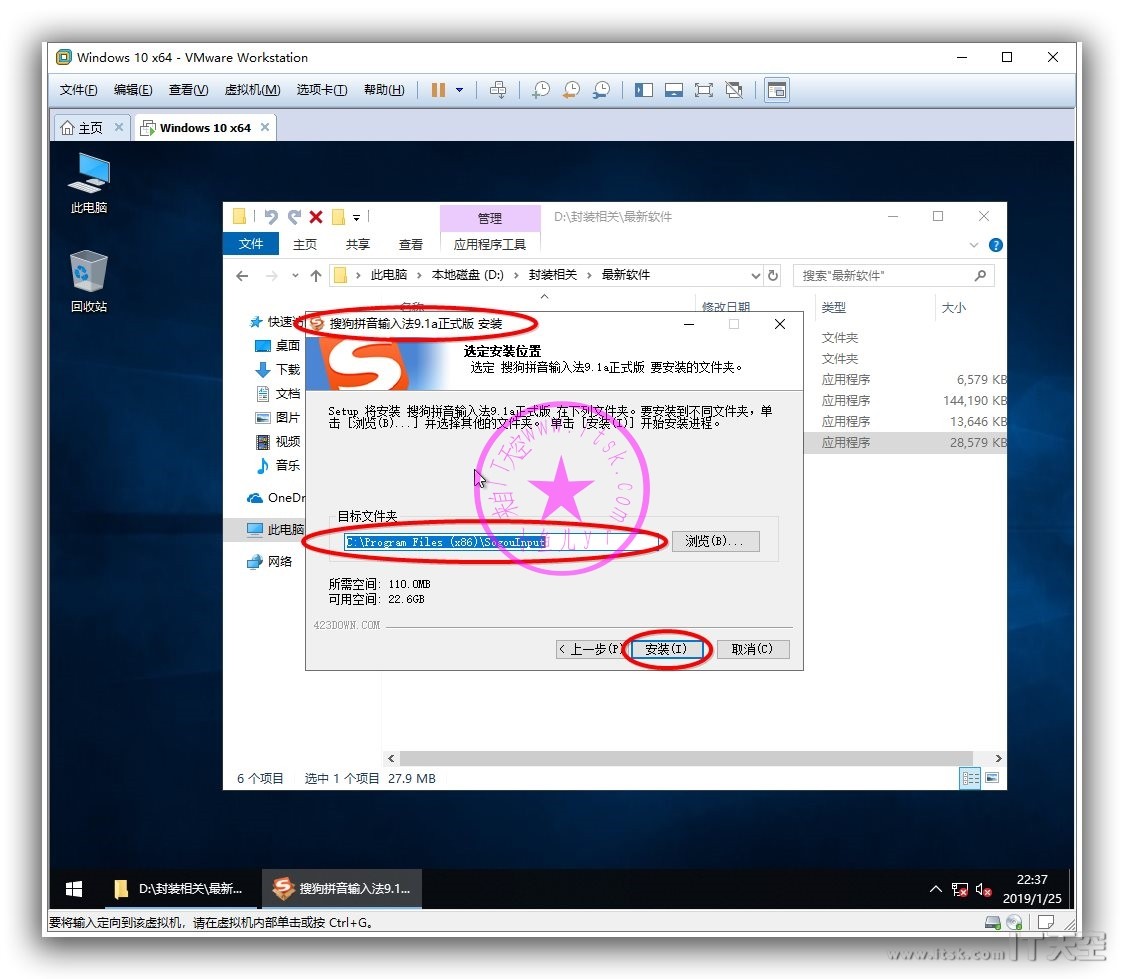Toggle the VMware console view button
The image size is (1124, 979).
777,90
